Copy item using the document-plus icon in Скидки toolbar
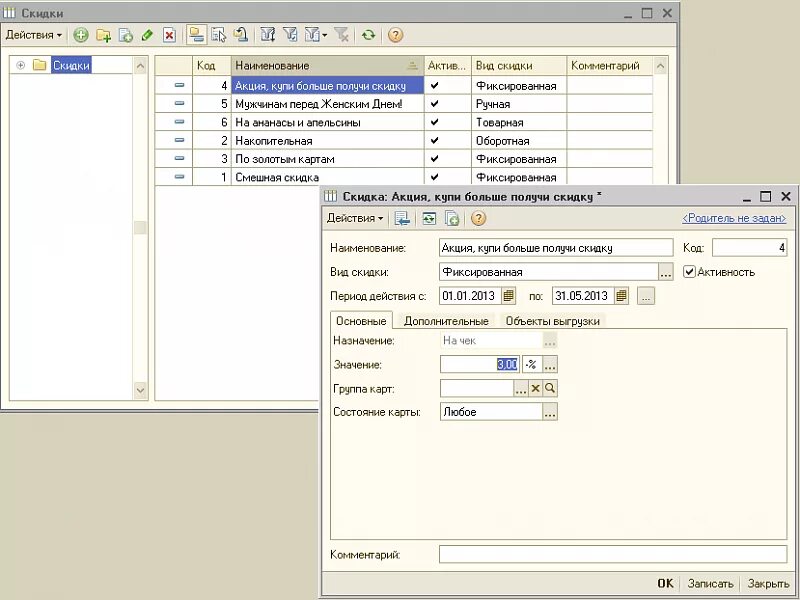This screenshot has width=800, height=600. coord(126,35)
